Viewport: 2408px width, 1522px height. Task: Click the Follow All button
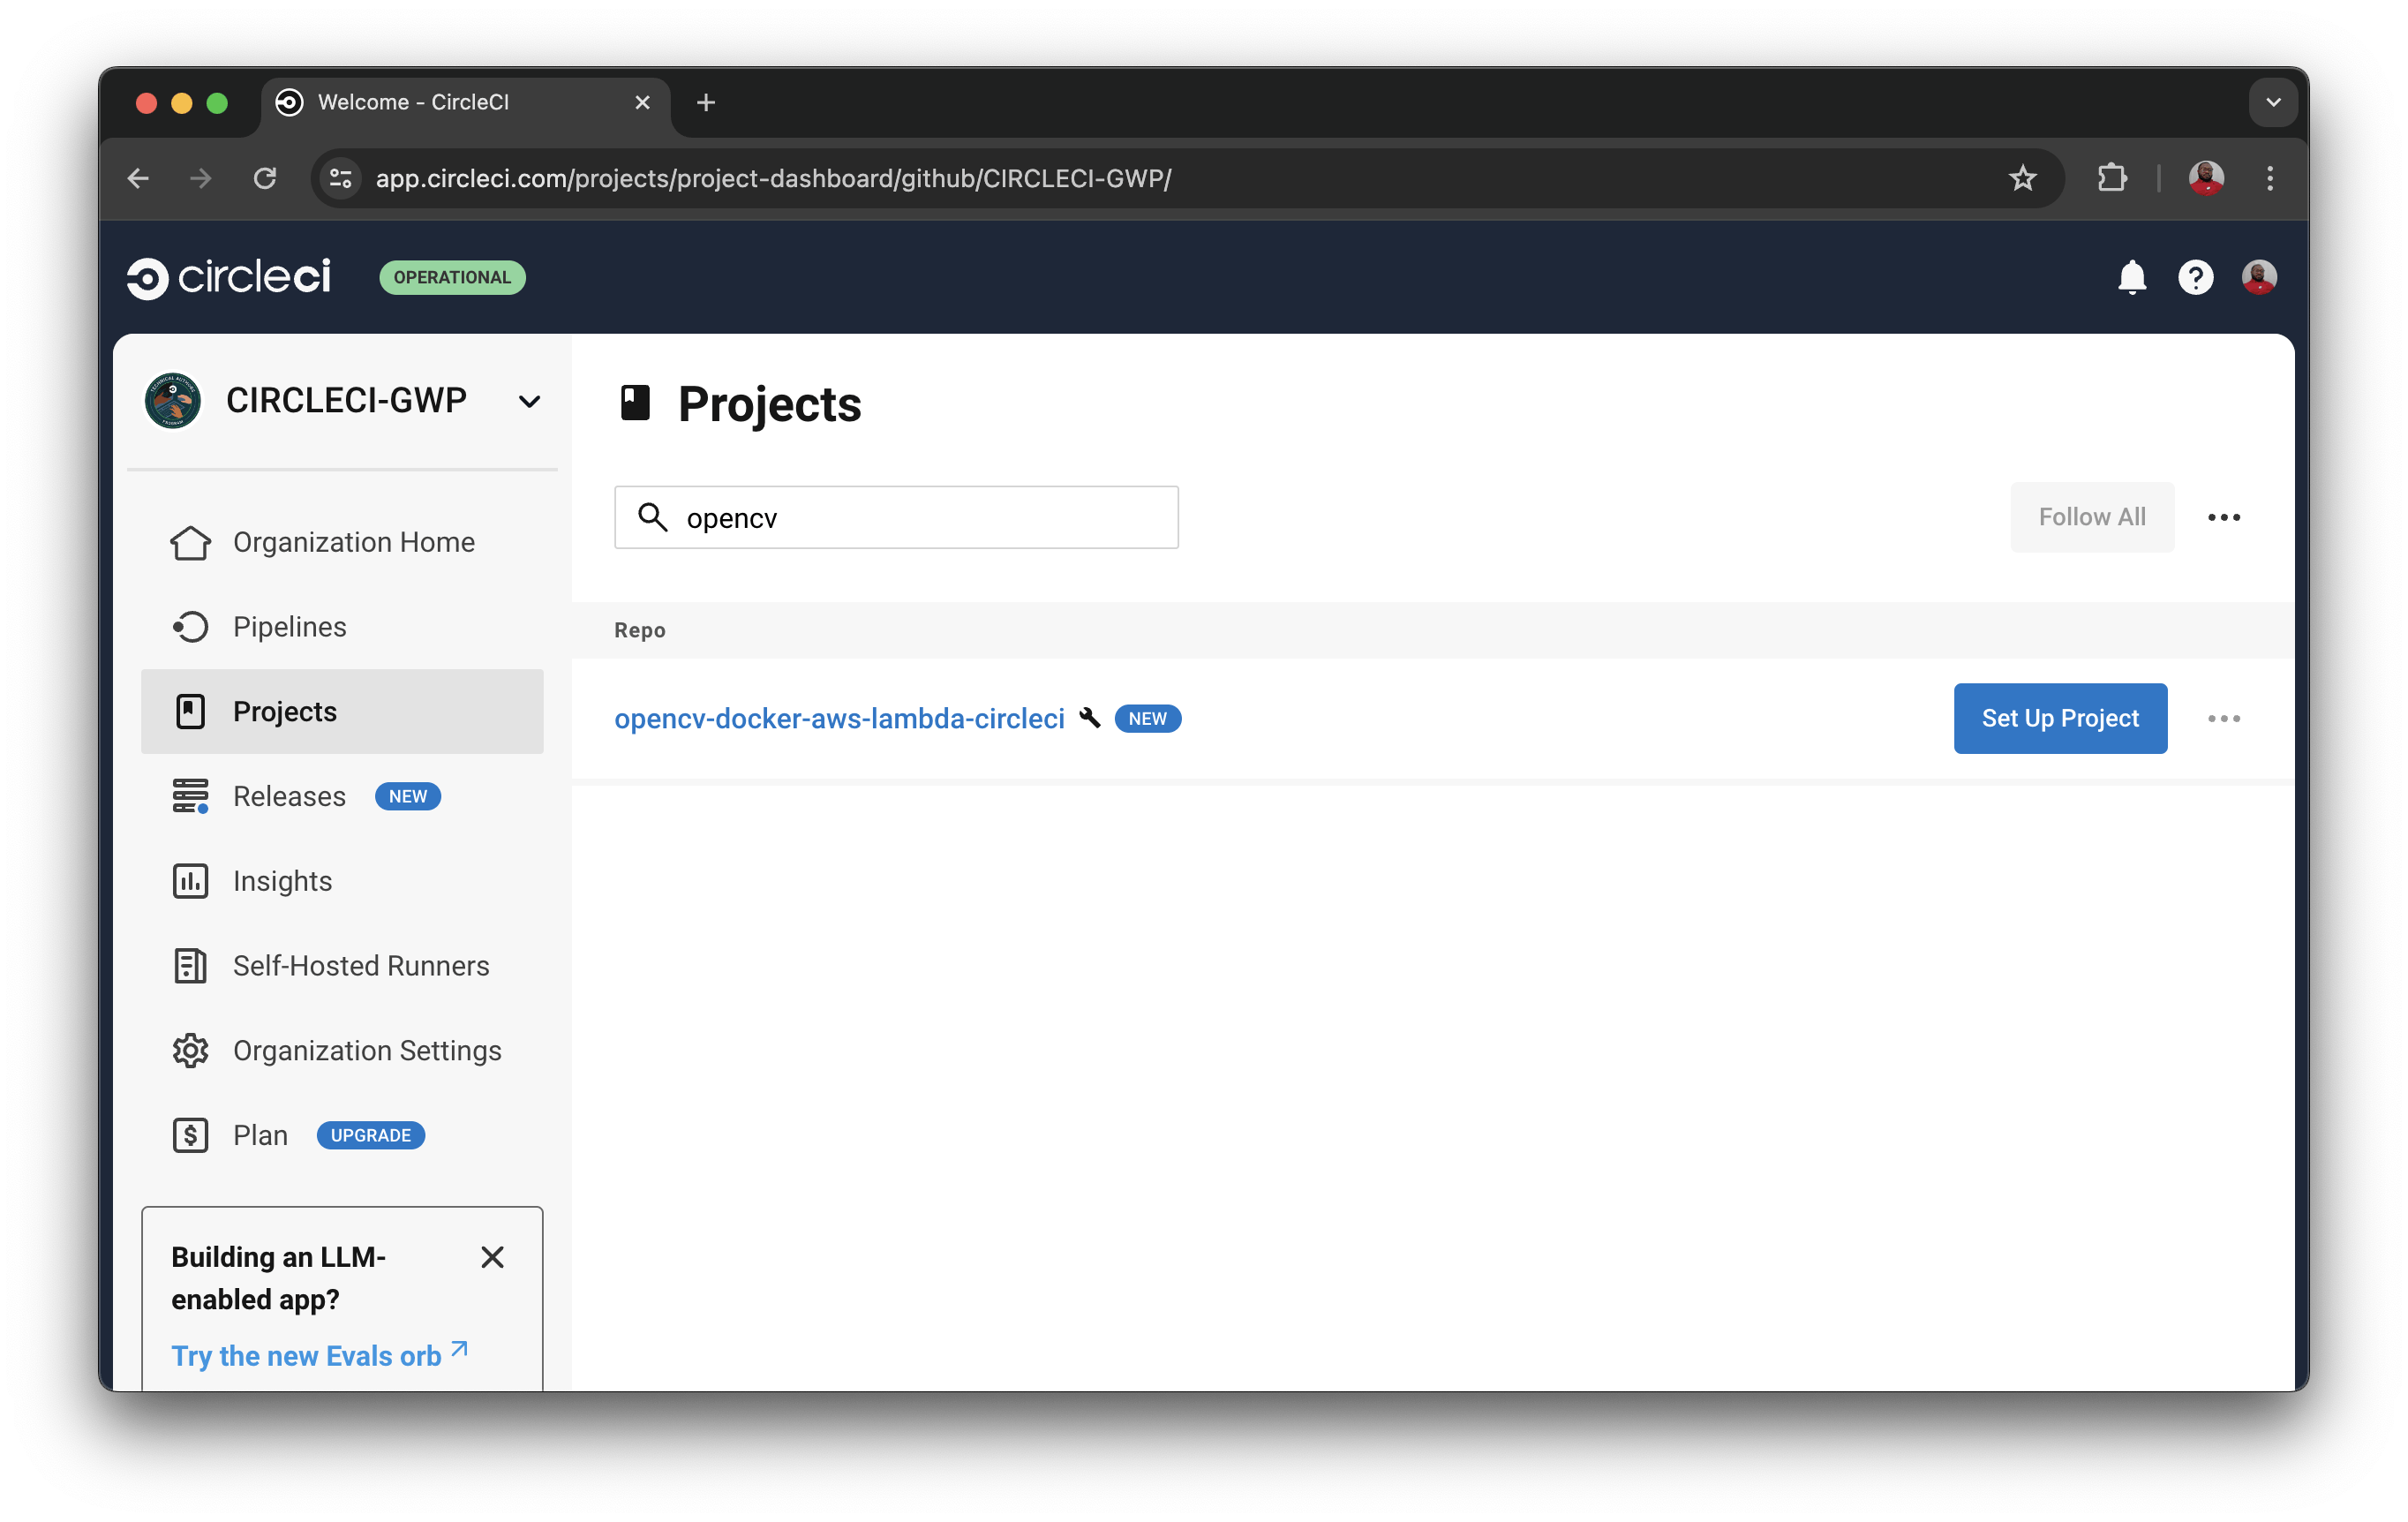pos(2091,517)
